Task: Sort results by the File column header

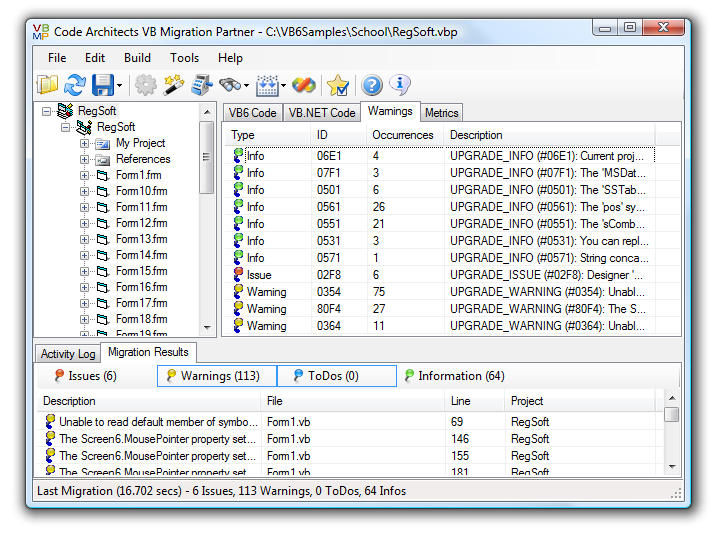Action: coord(353,401)
